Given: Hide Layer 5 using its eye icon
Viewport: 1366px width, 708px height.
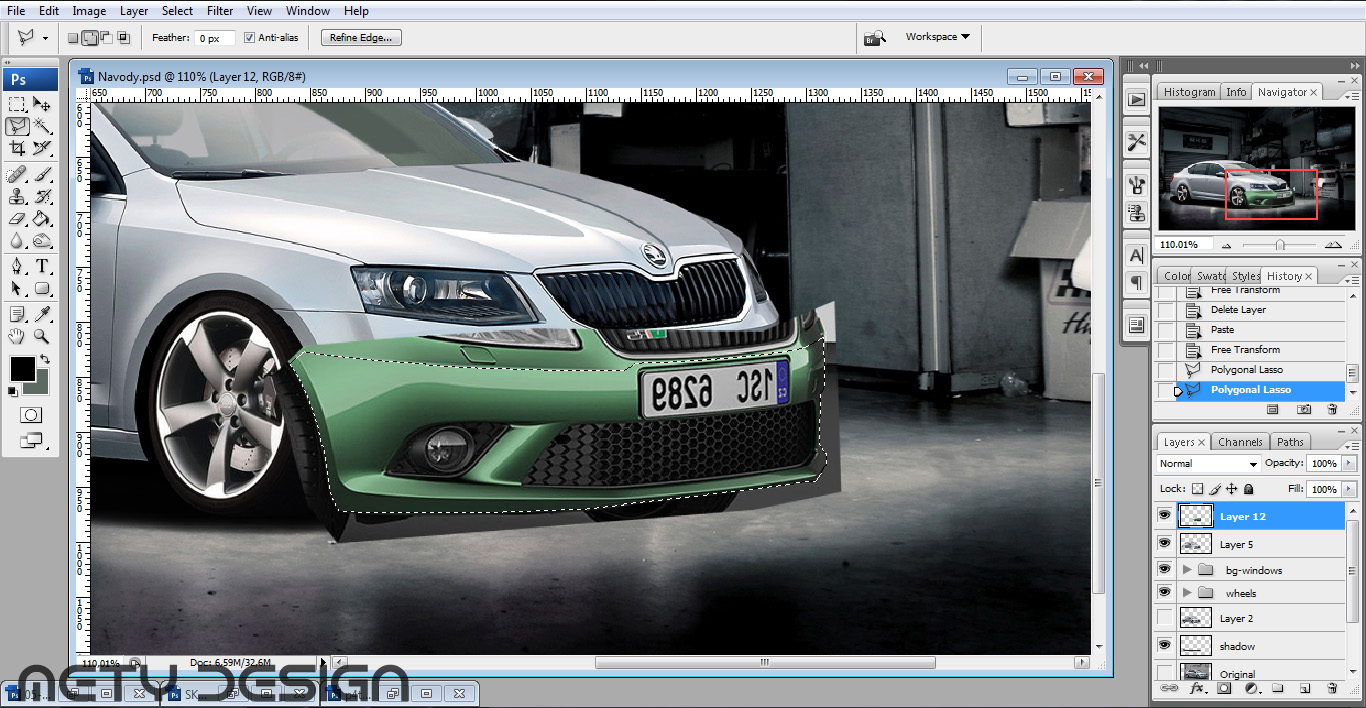Looking at the screenshot, I should coord(1164,544).
